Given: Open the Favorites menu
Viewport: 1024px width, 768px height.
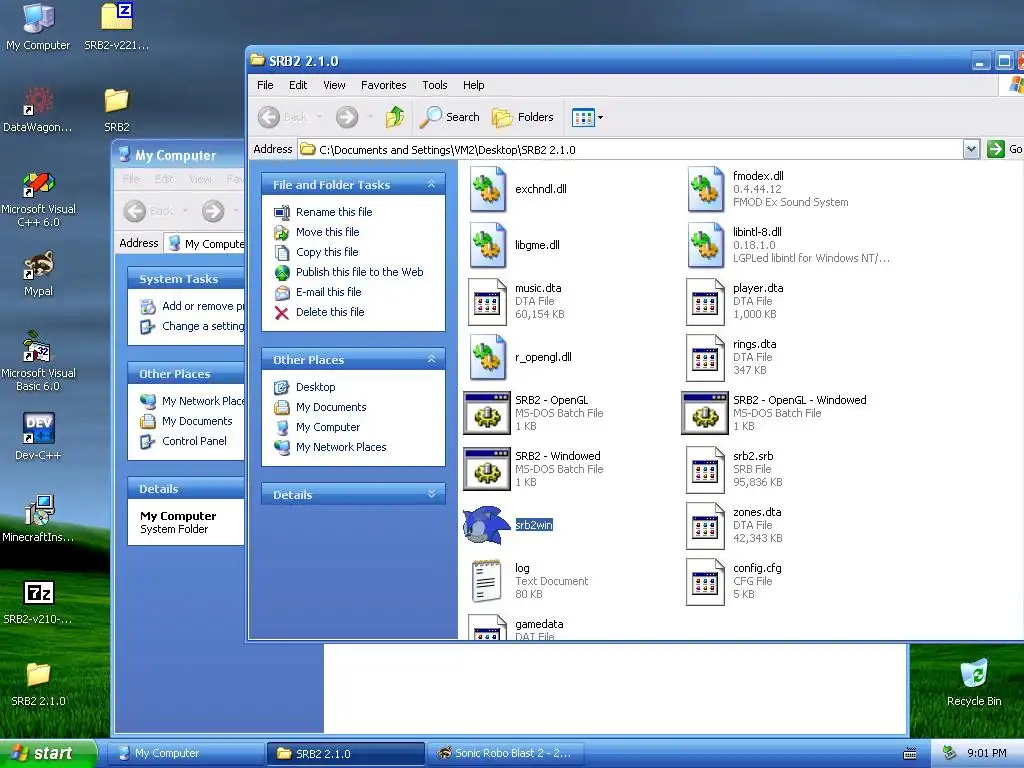Looking at the screenshot, I should click(x=383, y=85).
